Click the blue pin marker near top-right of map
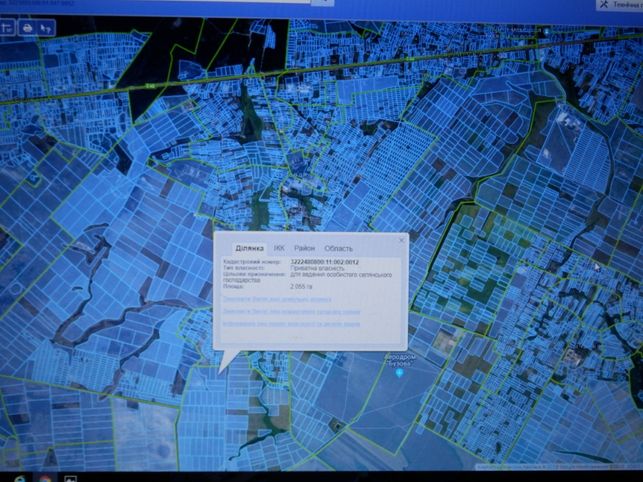The width and height of the screenshot is (643, 482). pos(547,31)
